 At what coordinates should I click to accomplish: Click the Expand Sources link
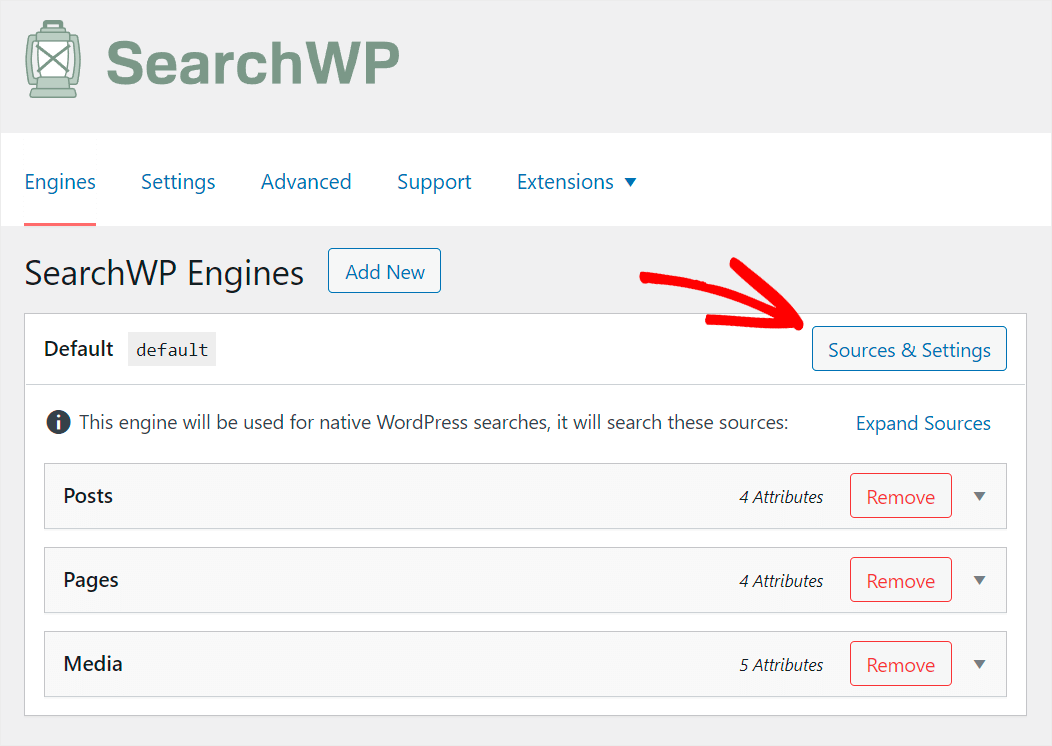click(x=923, y=423)
